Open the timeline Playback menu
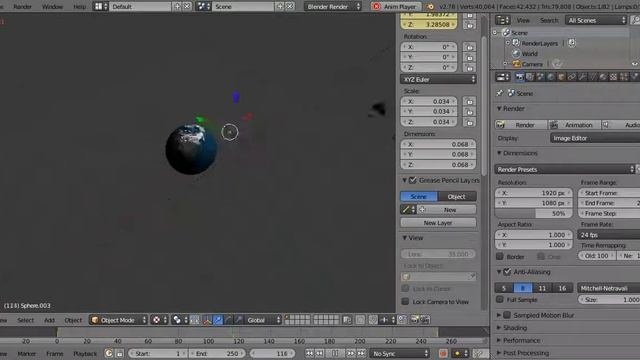The width and height of the screenshot is (640, 360). pyautogui.click(x=85, y=353)
